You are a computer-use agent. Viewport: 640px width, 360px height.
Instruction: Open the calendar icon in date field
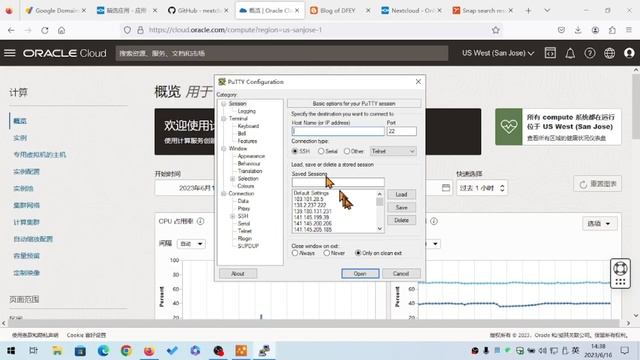tap(446, 188)
